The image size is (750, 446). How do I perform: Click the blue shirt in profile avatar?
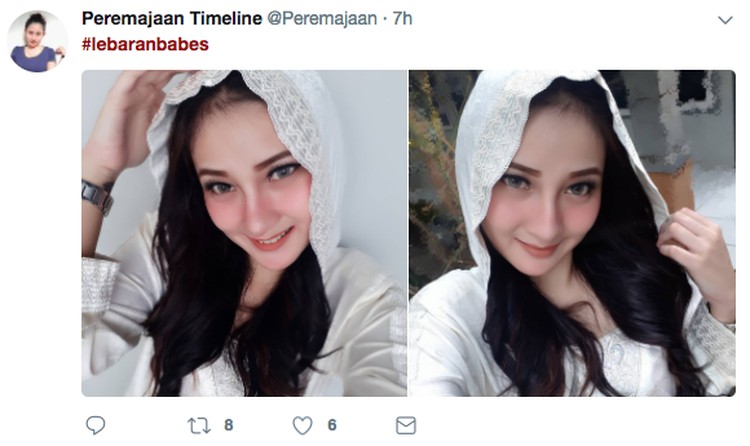tap(33, 59)
